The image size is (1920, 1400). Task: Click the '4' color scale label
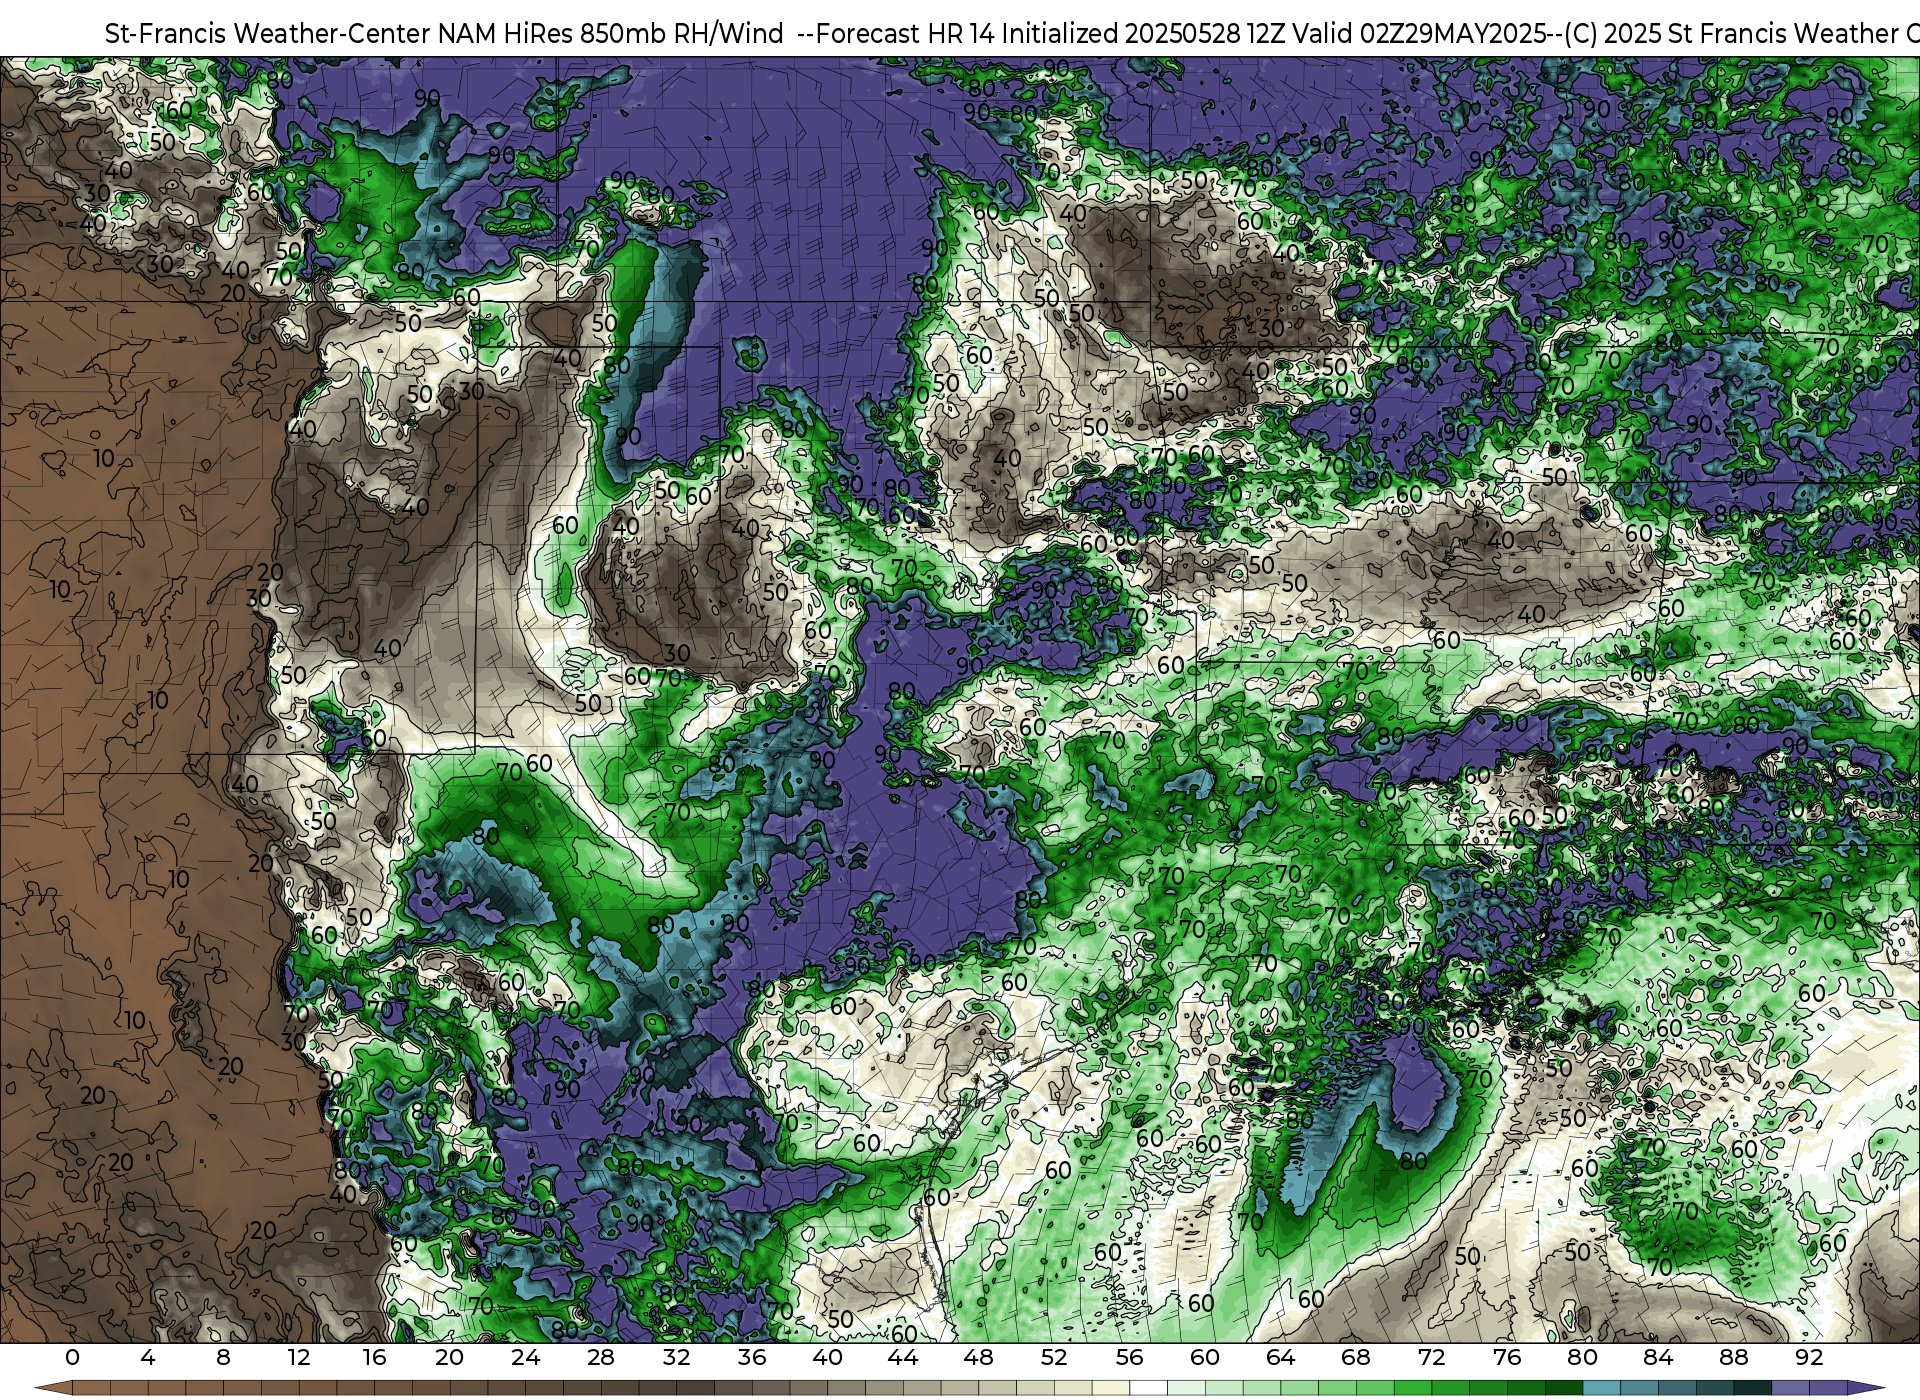[x=148, y=1358]
